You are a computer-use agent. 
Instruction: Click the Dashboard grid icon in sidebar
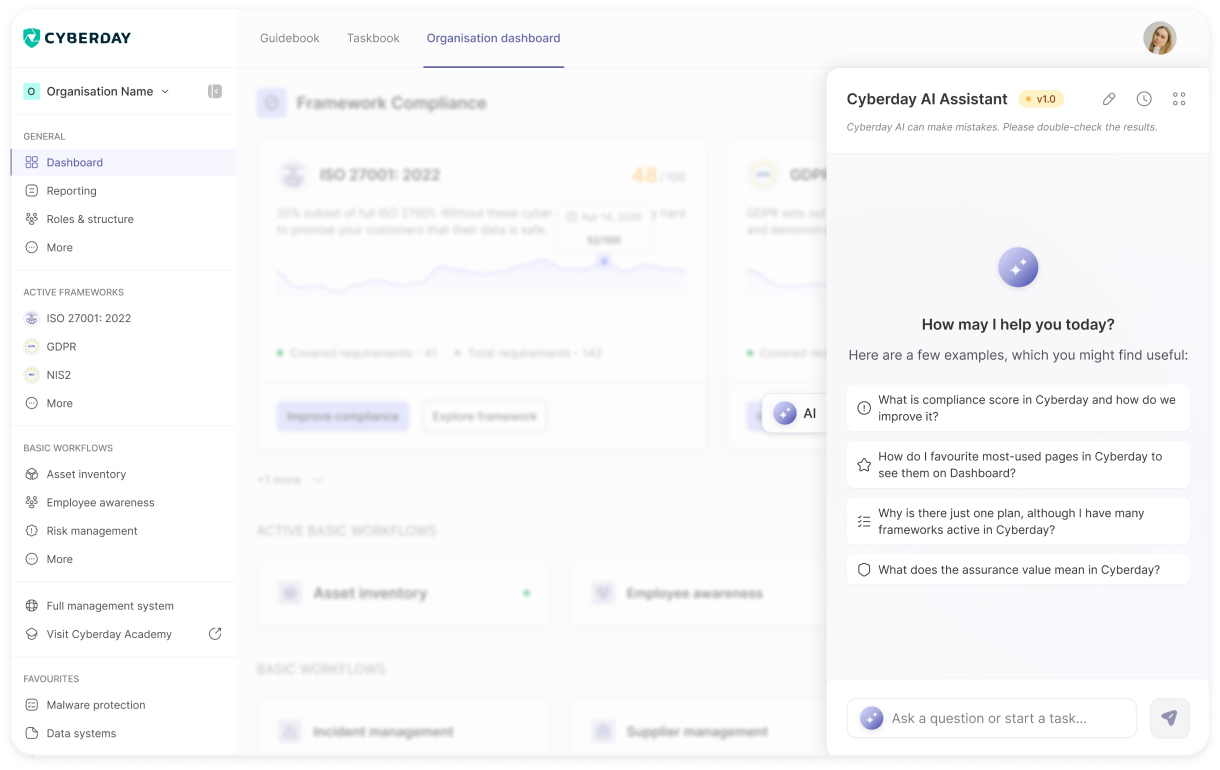[x=32, y=162]
